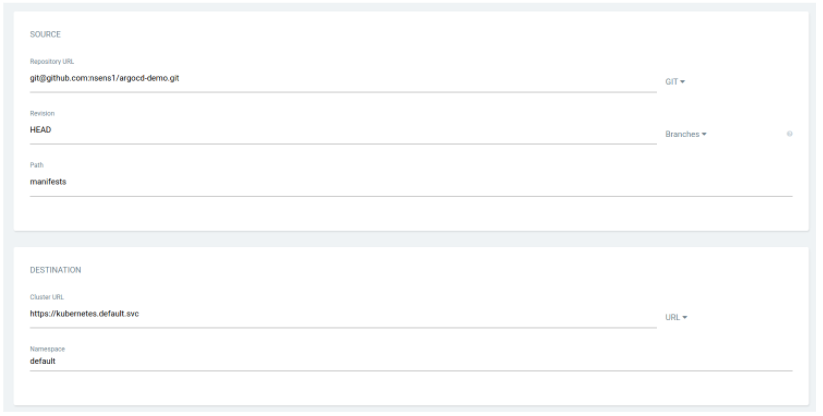Screen dimensions: 823x416
Task: Click the help icon beside Revision
Action: pos(790,134)
